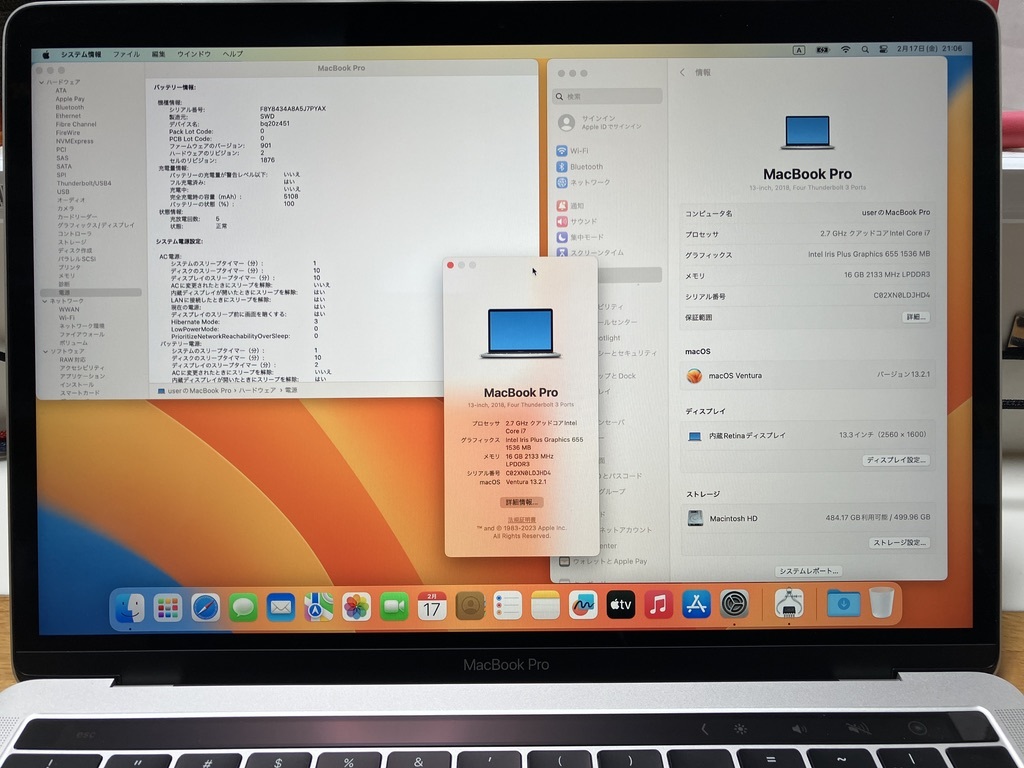Open the Apple menu
This screenshot has width=1024, height=768.
click(46, 55)
